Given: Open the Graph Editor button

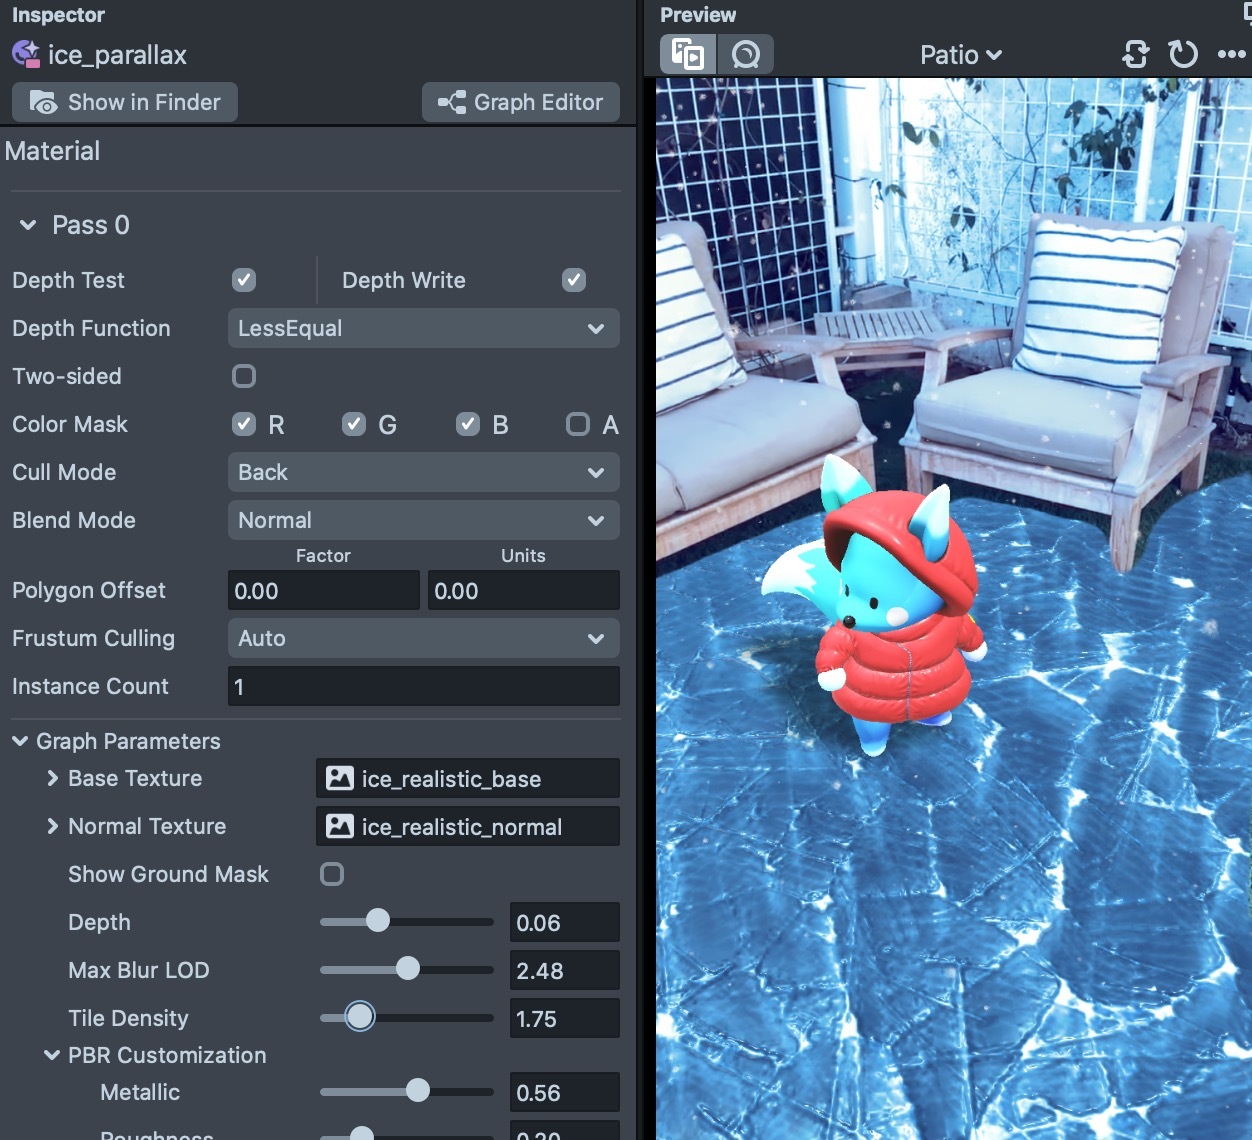Looking at the screenshot, I should [x=520, y=102].
